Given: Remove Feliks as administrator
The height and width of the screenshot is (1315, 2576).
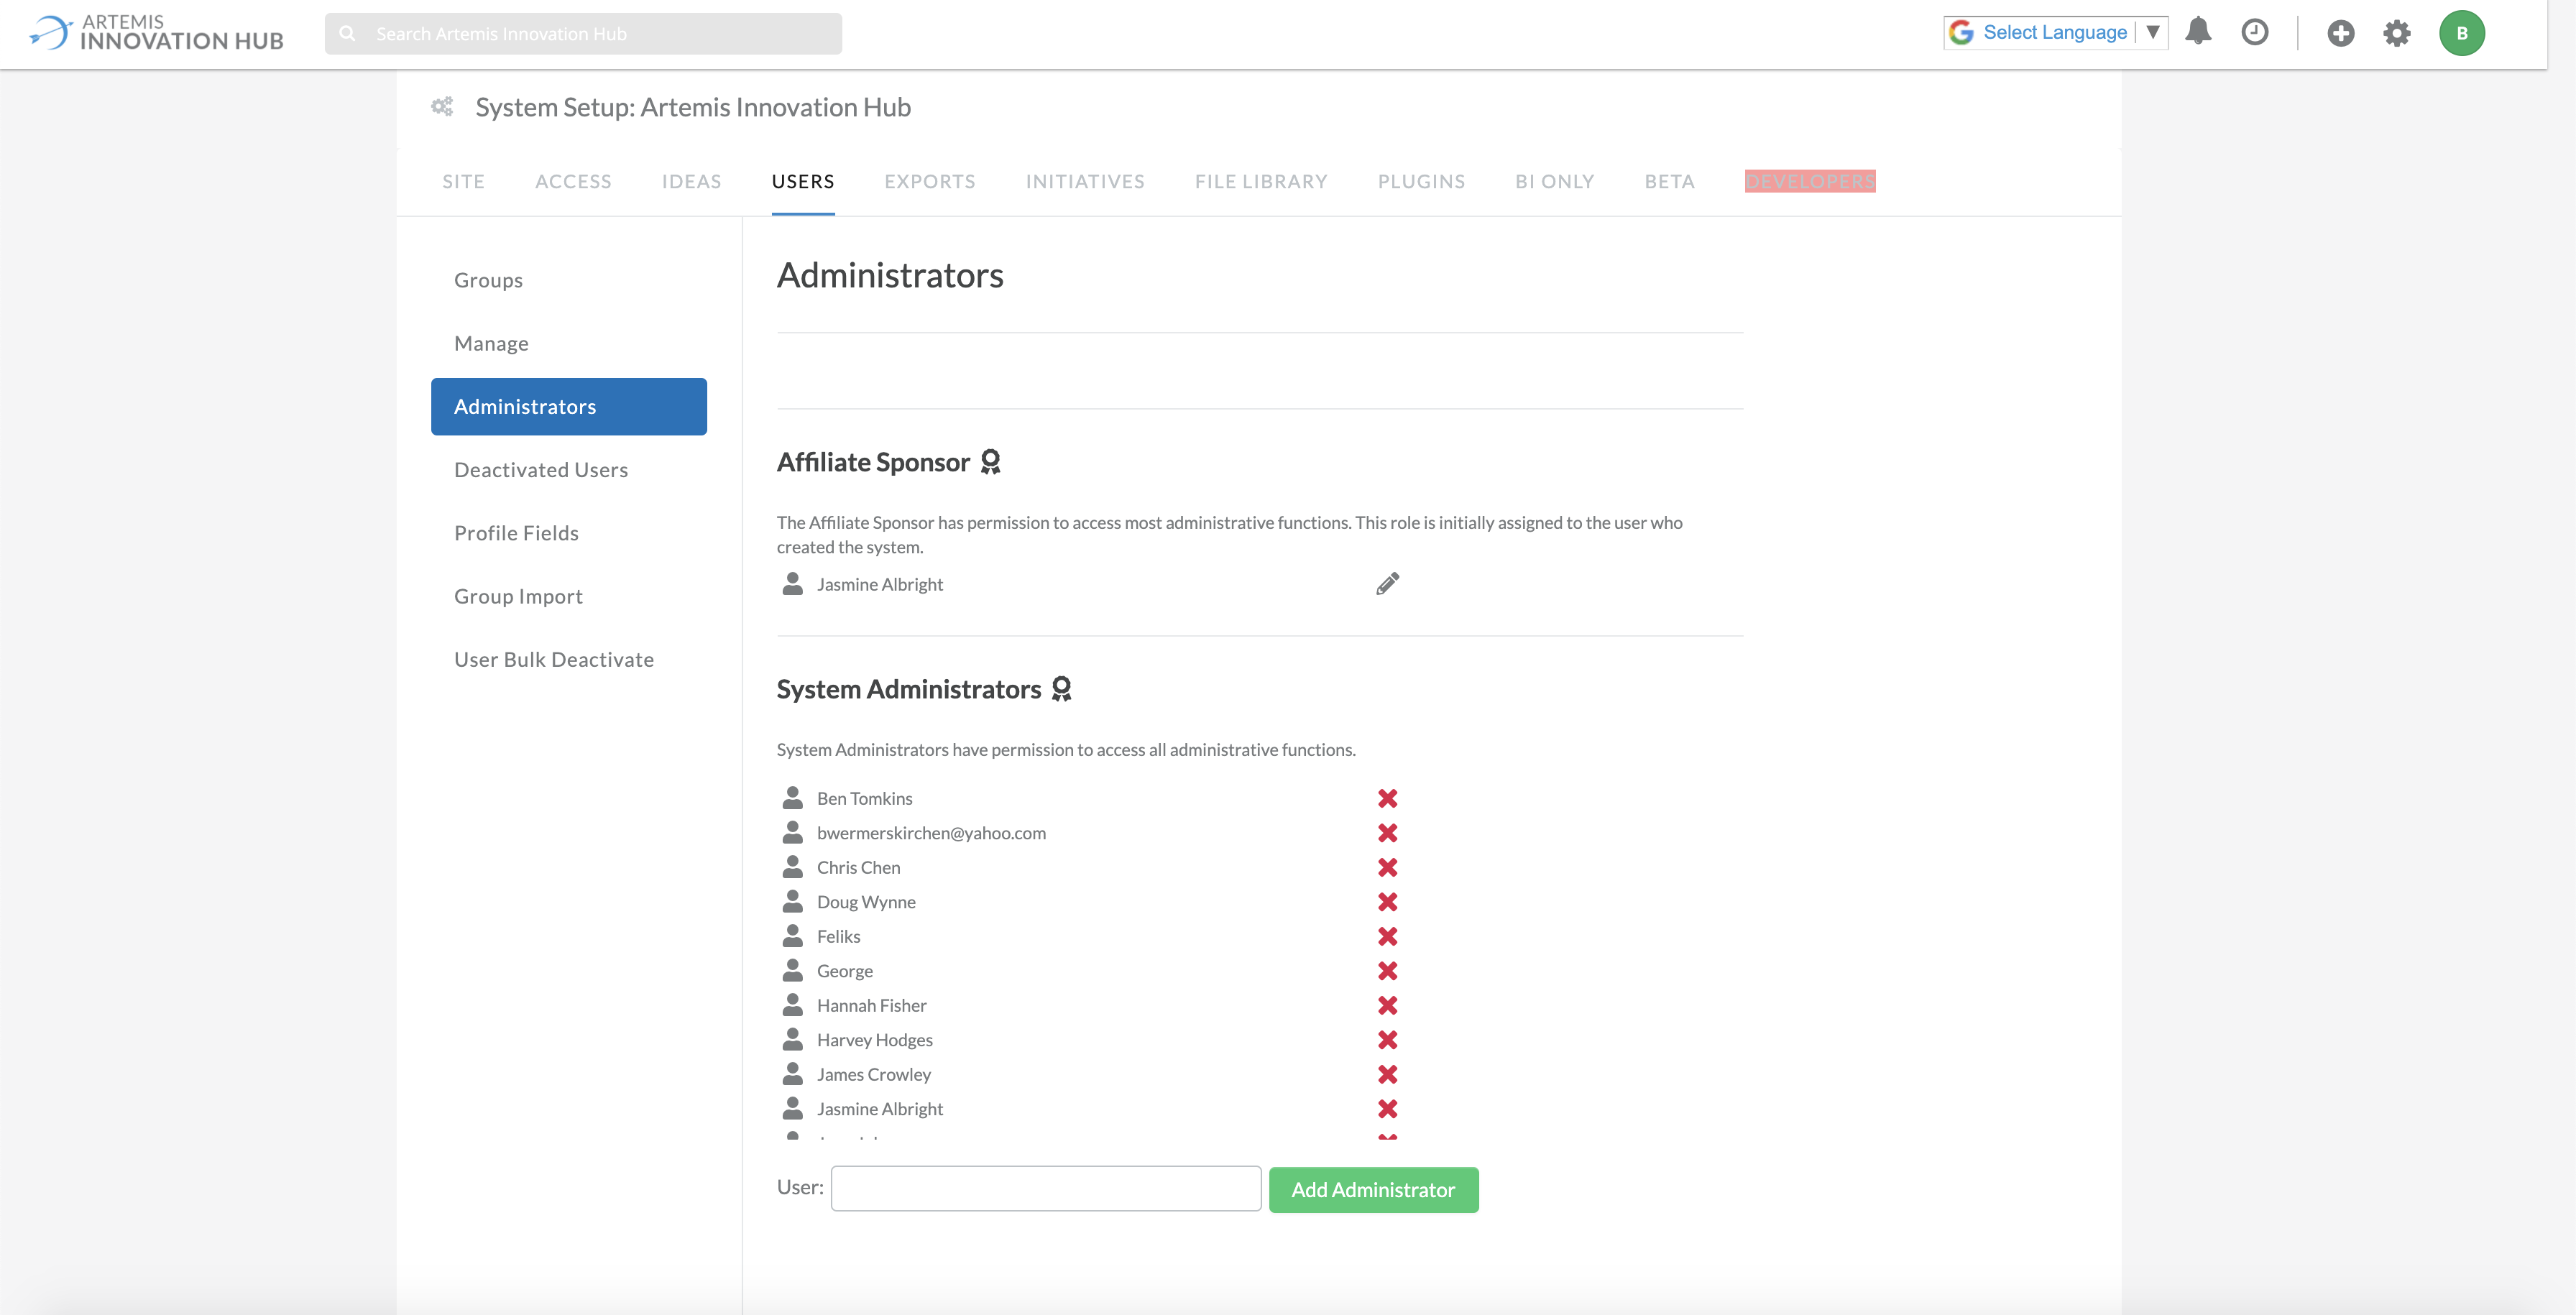Looking at the screenshot, I should coord(1387,936).
